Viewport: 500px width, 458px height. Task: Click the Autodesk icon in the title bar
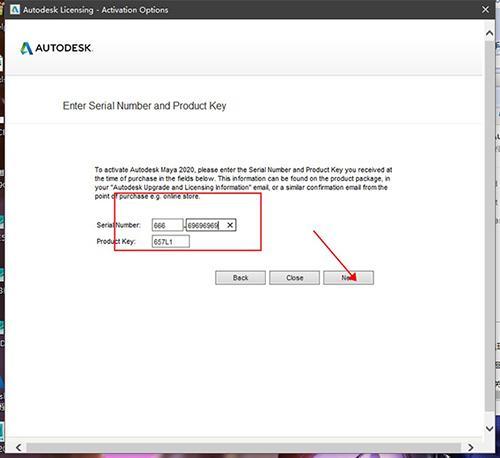[15, 10]
